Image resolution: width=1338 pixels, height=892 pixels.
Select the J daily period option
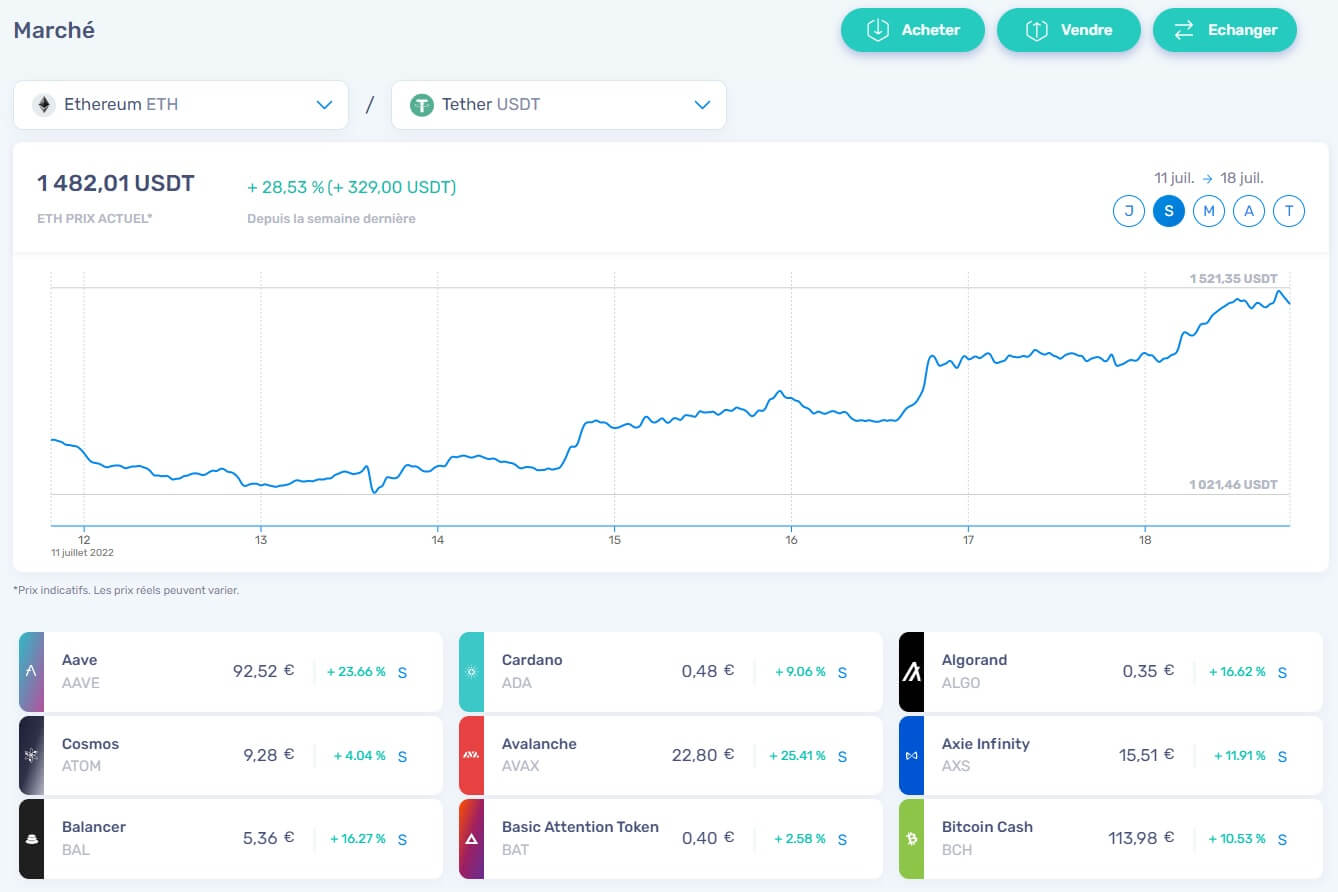1128,211
